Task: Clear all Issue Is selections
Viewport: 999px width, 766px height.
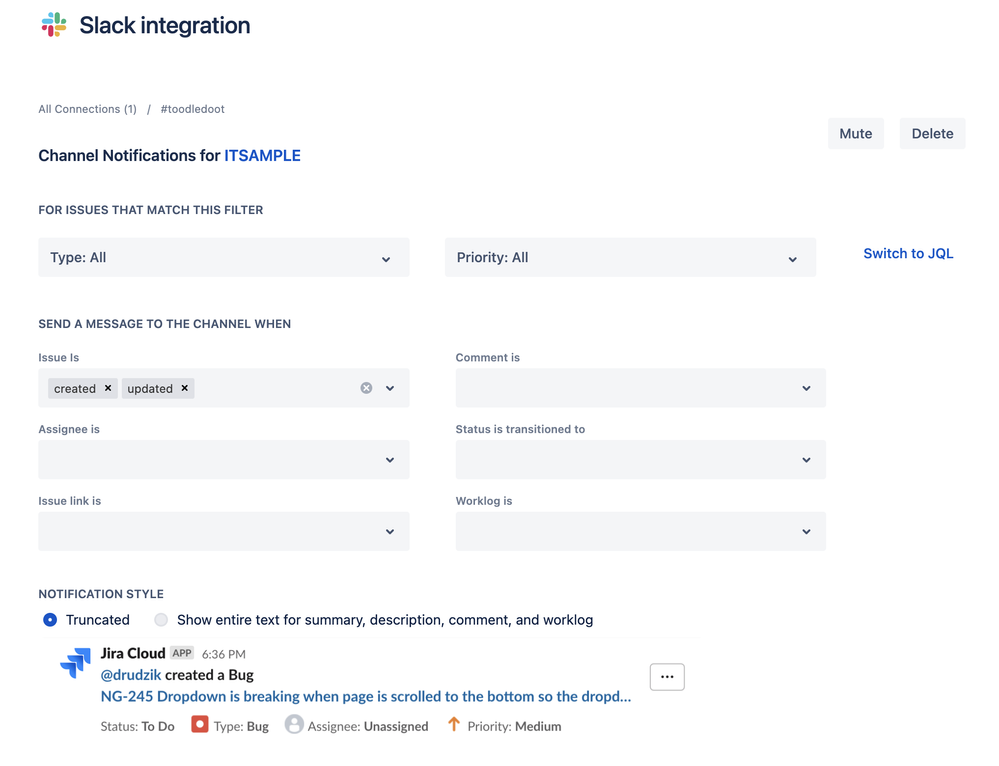Action: (366, 388)
